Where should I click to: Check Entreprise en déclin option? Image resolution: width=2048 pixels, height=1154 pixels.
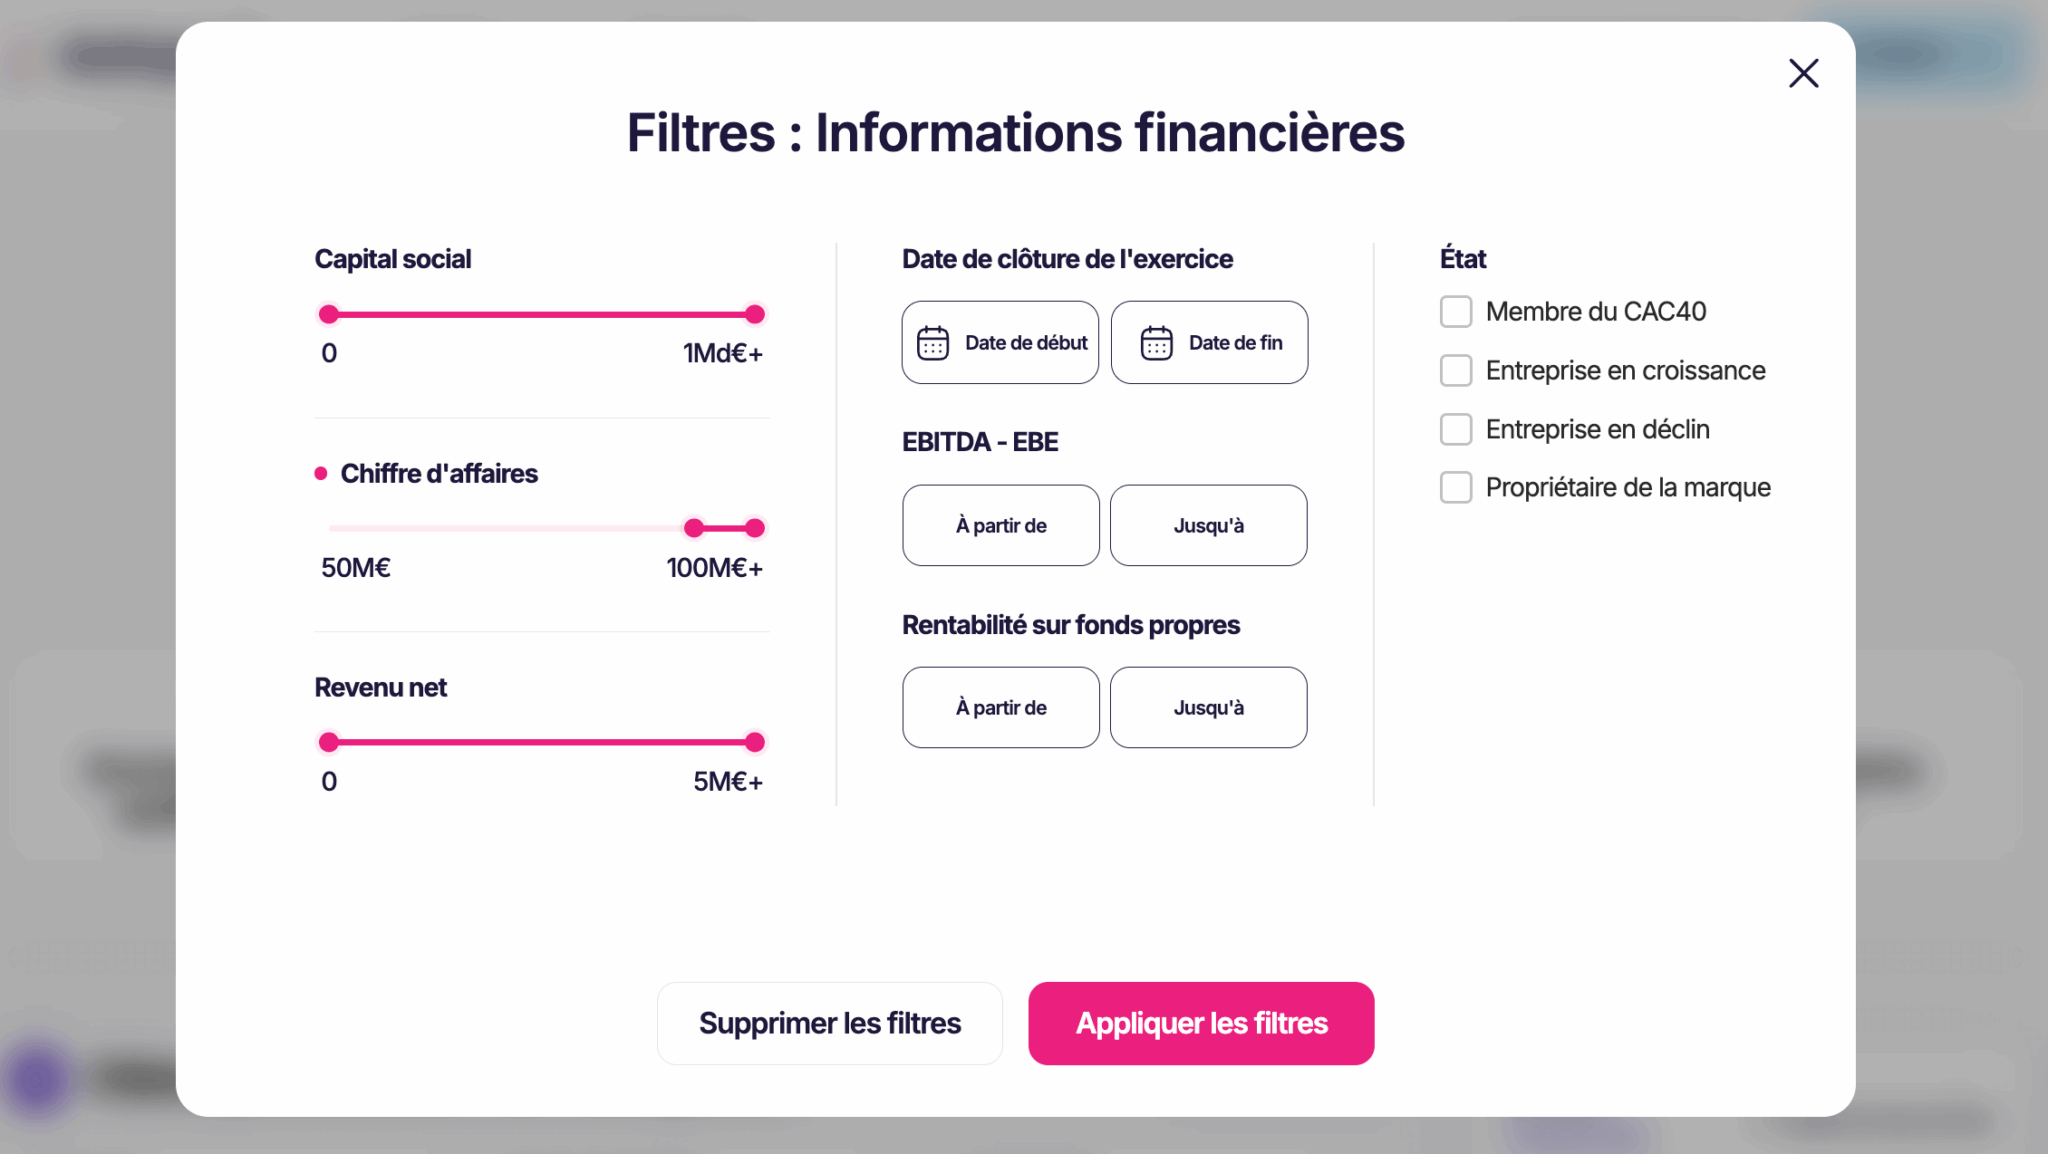pyautogui.click(x=1456, y=428)
